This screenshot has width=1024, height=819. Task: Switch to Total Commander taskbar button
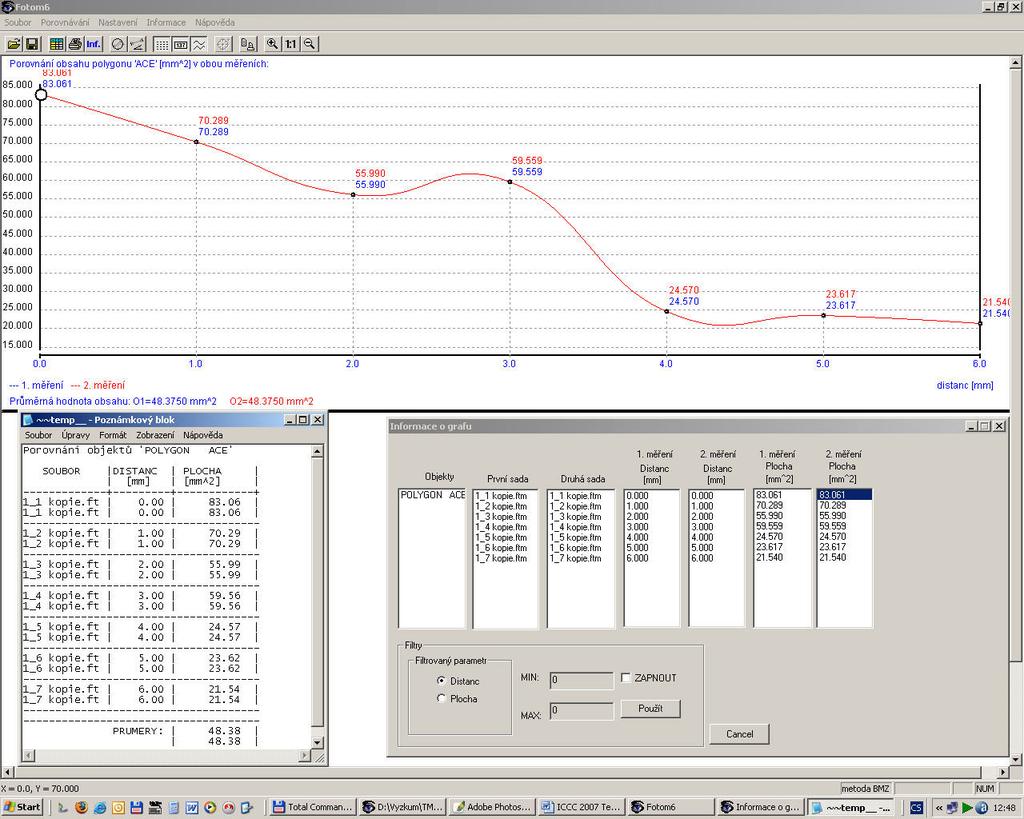(x=313, y=807)
